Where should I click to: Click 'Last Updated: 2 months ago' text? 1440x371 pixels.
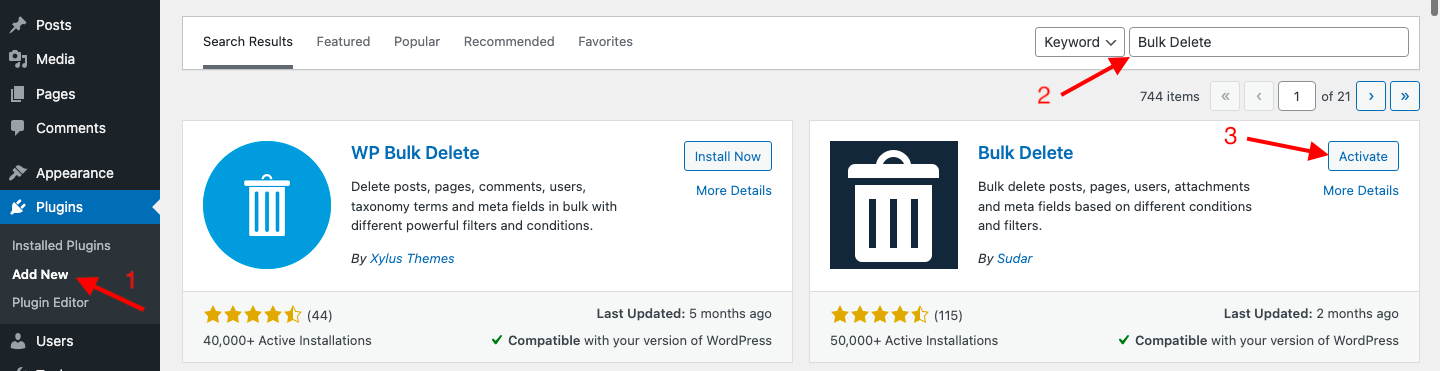pyautogui.click(x=1311, y=314)
